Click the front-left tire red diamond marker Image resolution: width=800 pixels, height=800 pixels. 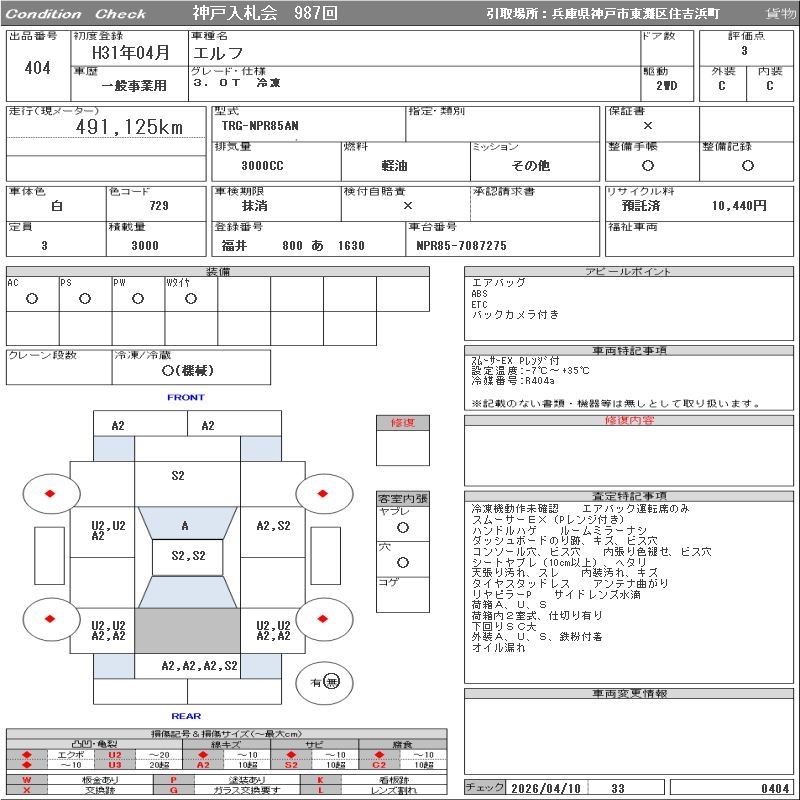pyautogui.click(x=48, y=492)
